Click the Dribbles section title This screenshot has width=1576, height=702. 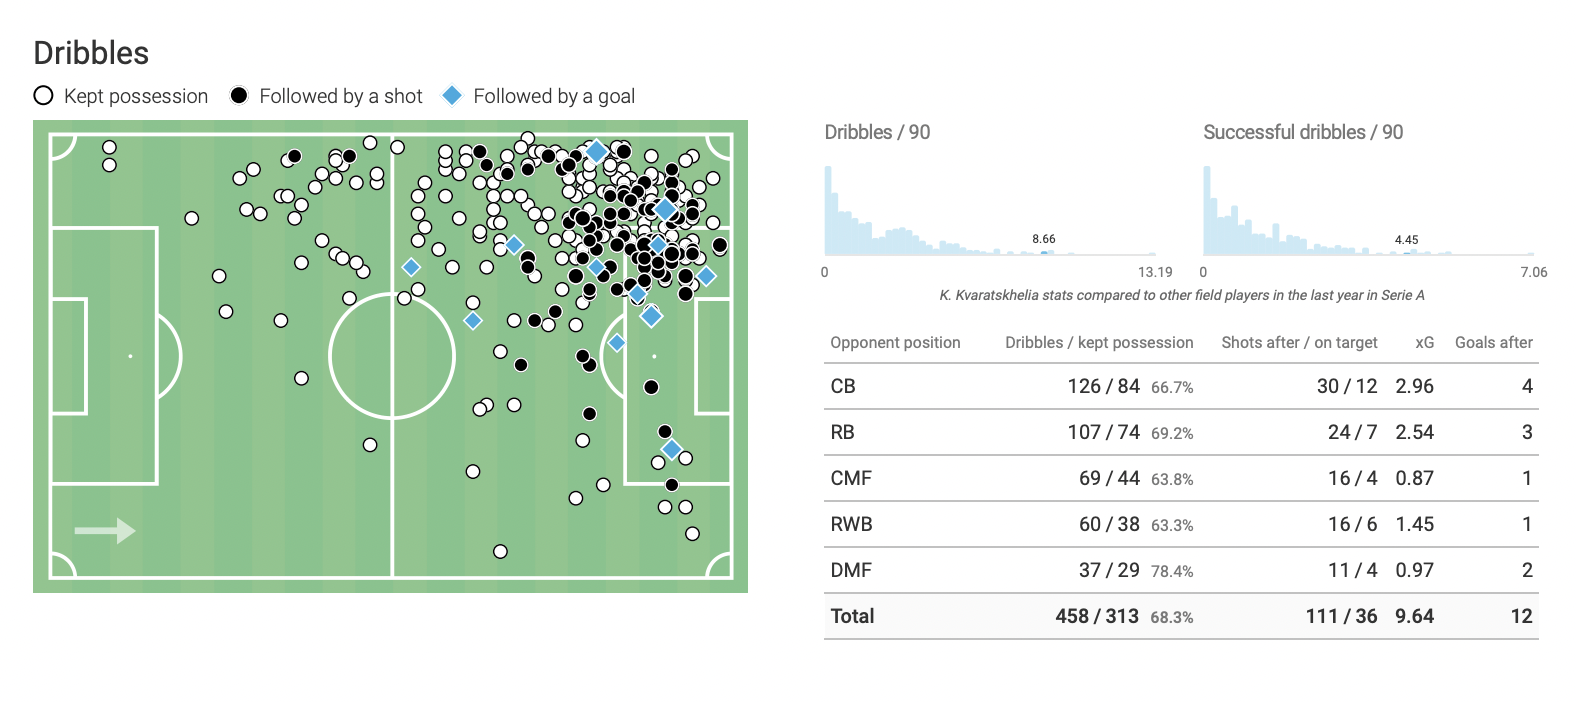91,53
